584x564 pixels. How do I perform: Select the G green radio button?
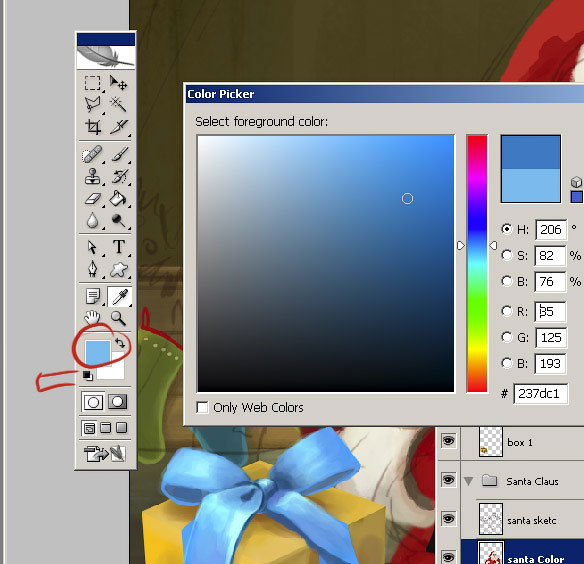(507, 337)
